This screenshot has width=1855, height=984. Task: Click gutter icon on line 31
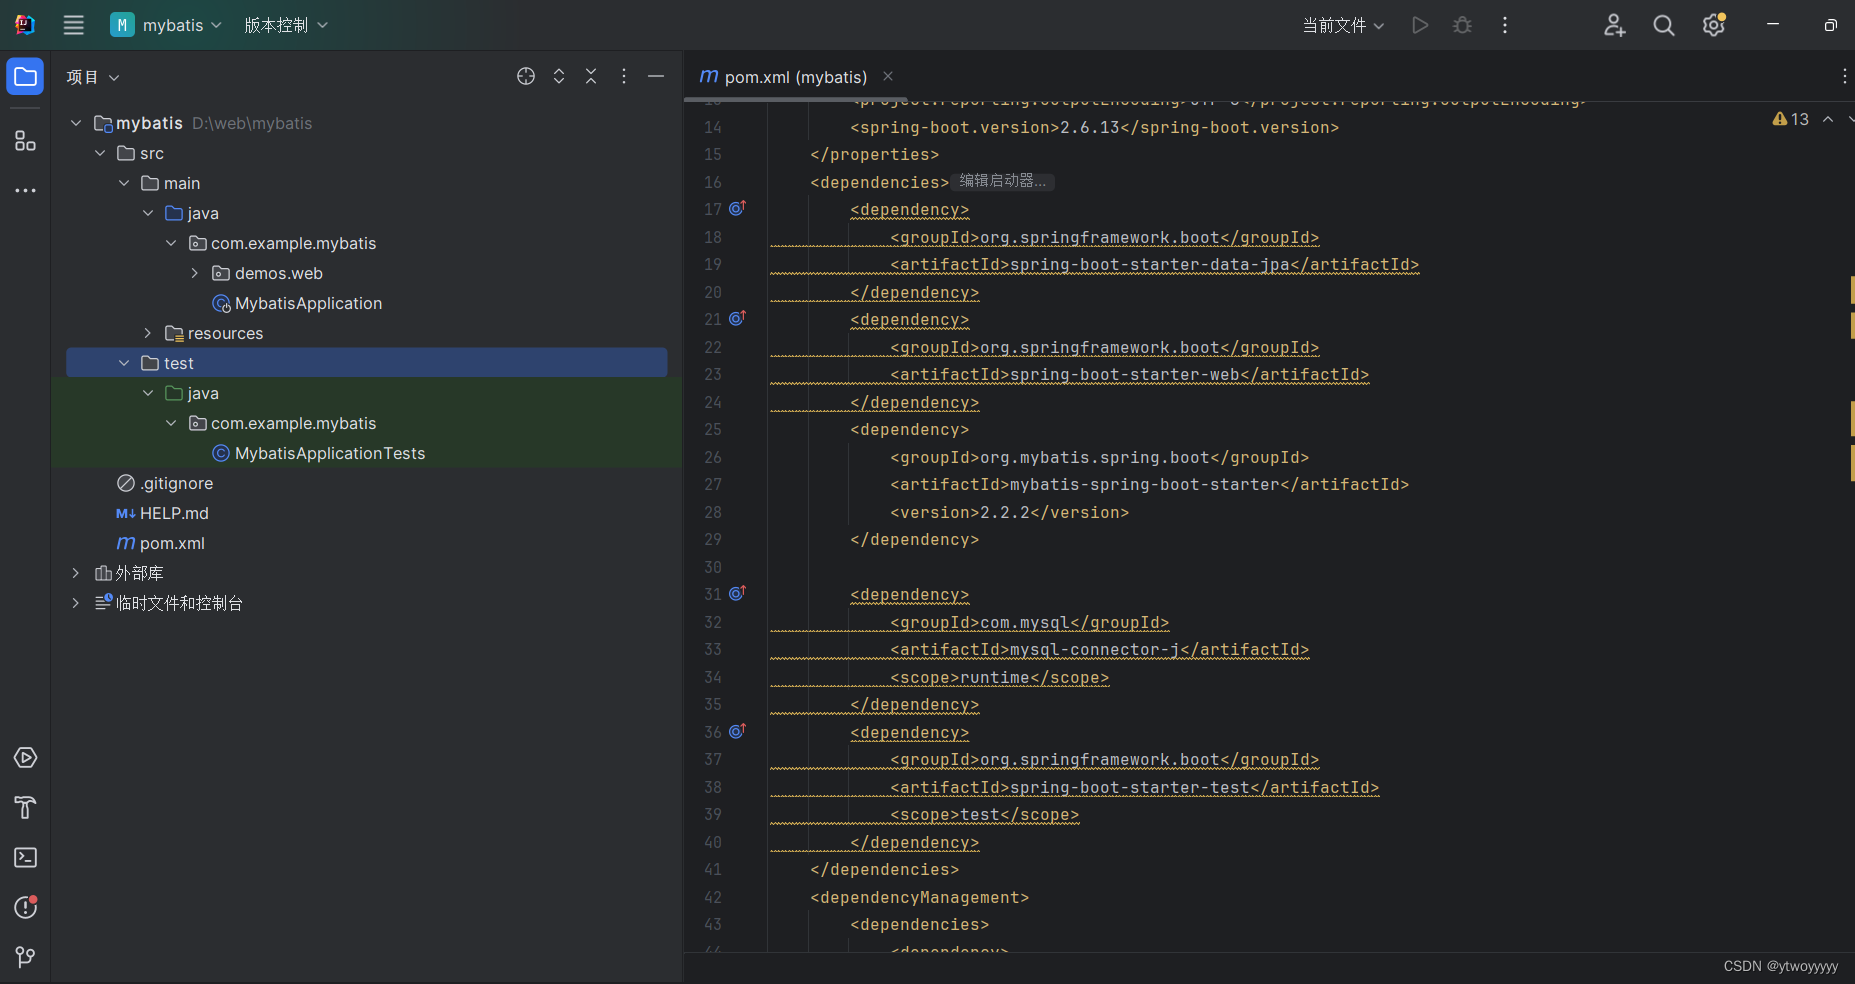(737, 593)
